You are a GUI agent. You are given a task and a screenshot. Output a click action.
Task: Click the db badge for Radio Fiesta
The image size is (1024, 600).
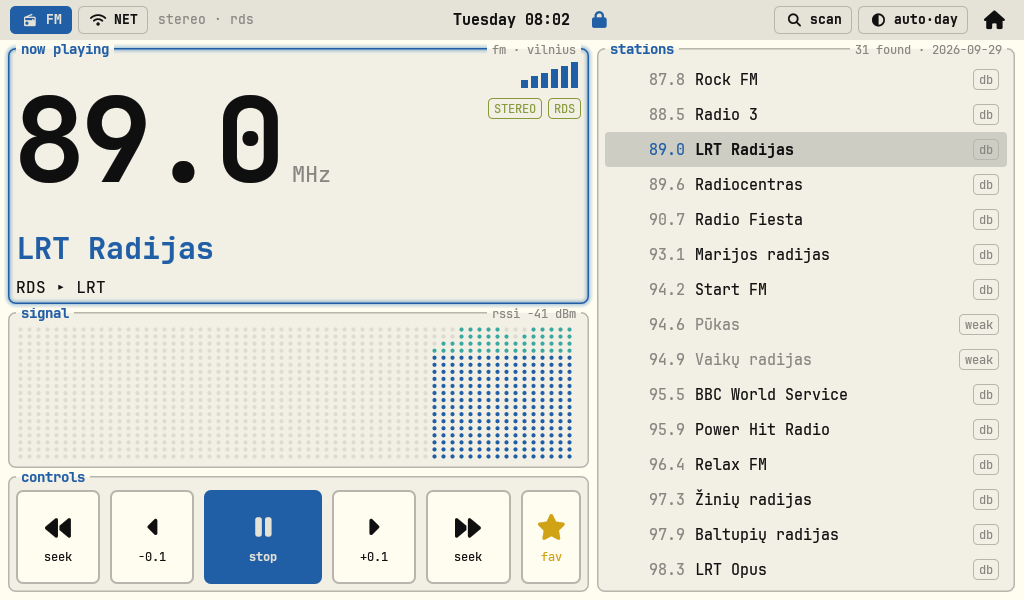point(985,220)
